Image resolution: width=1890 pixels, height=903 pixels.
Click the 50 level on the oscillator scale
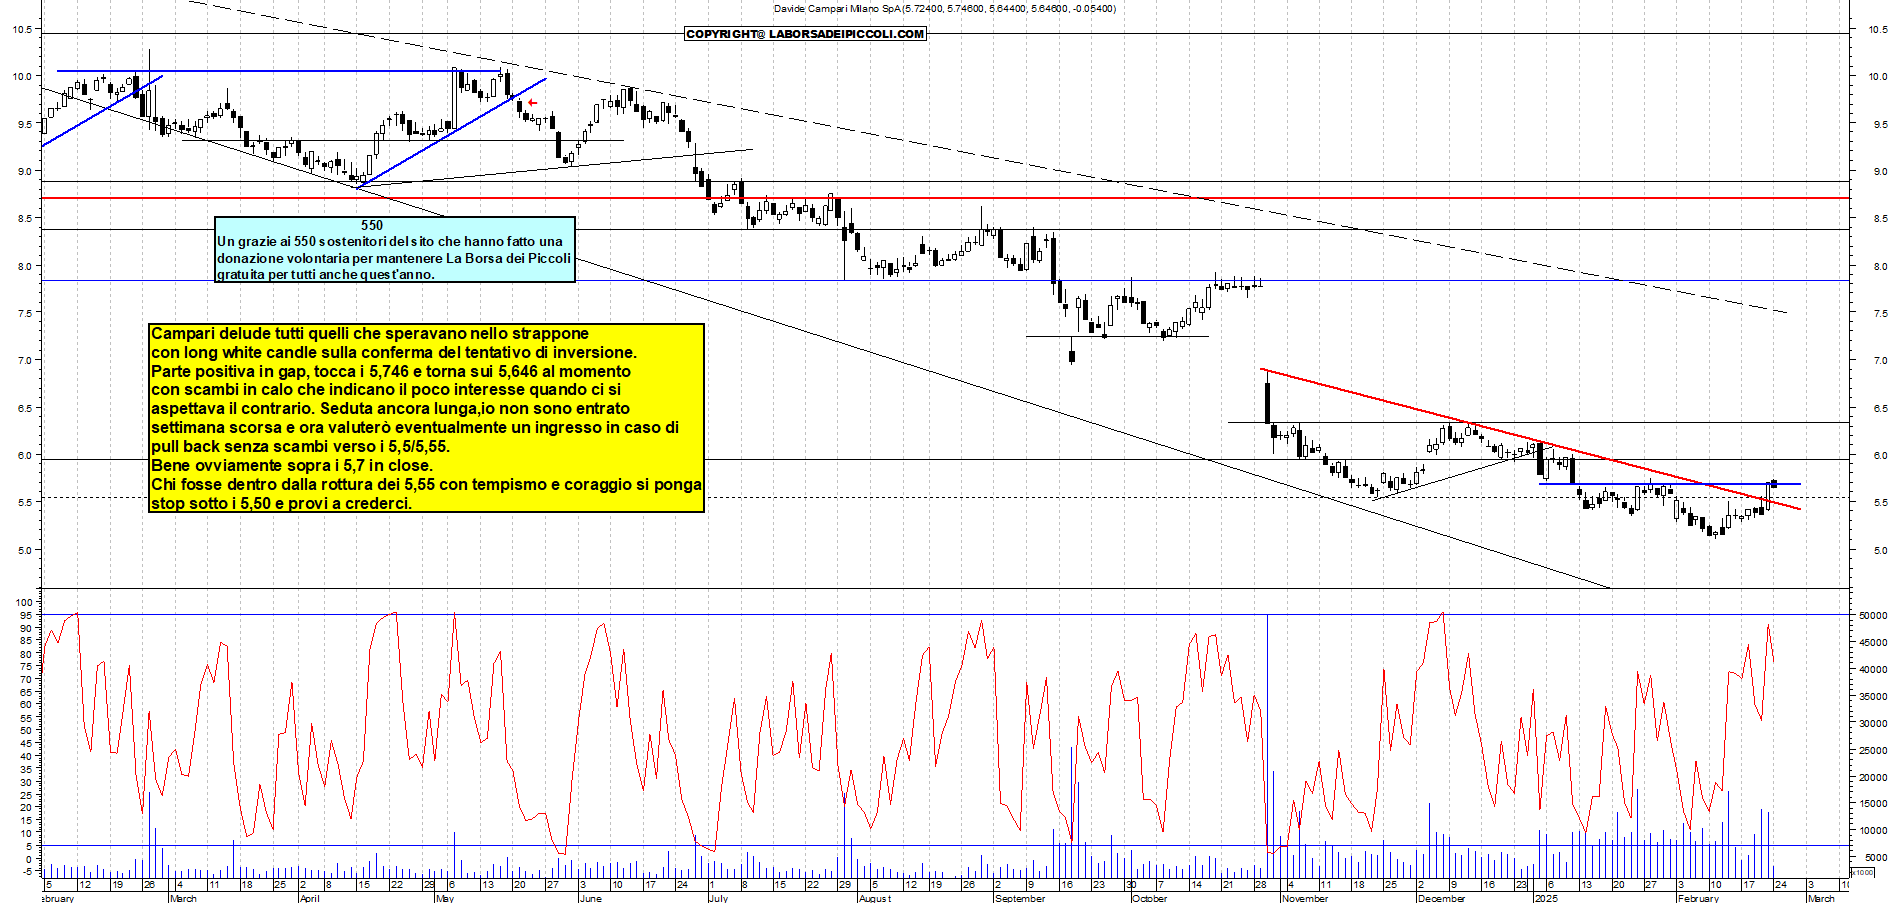[26, 730]
